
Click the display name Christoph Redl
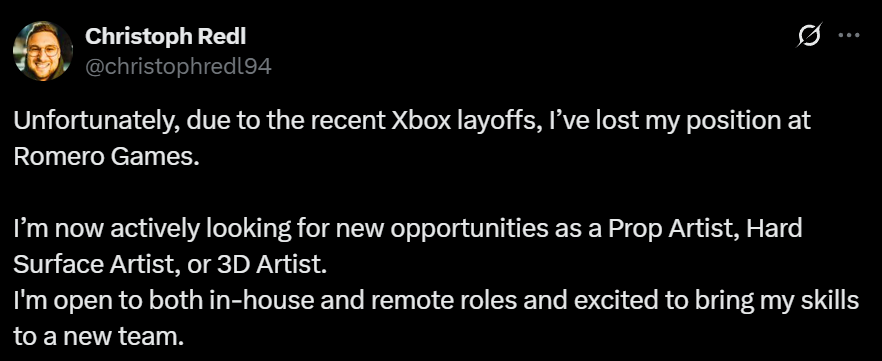point(165,37)
